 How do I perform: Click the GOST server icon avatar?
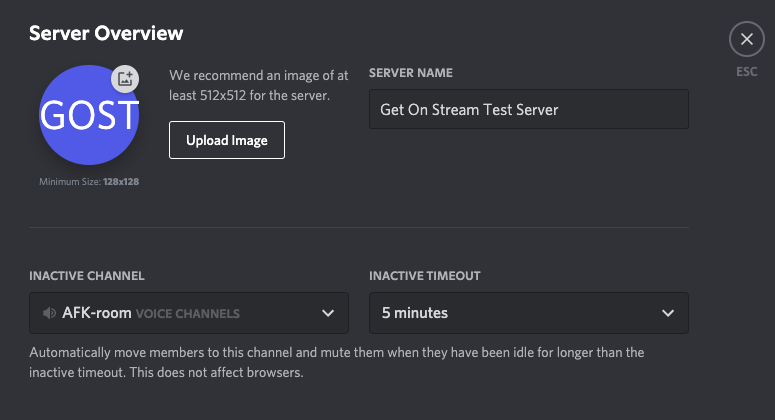coord(88,117)
